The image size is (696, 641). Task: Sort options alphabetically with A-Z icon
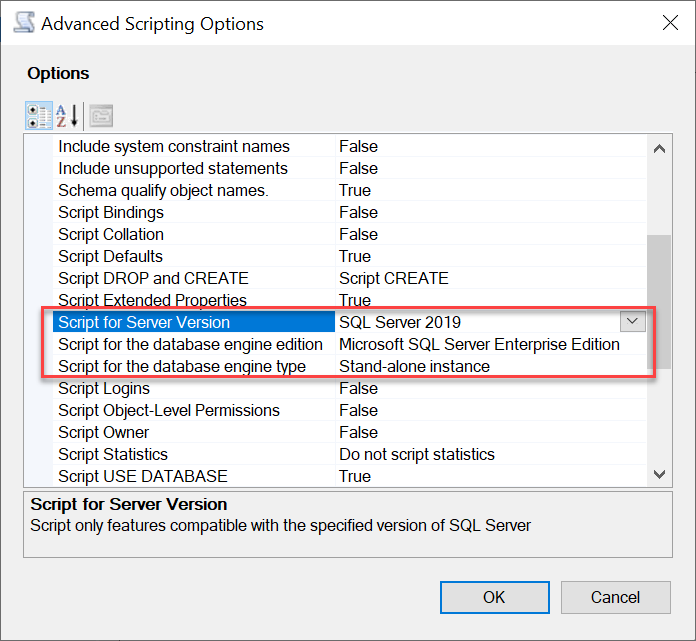click(x=67, y=116)
